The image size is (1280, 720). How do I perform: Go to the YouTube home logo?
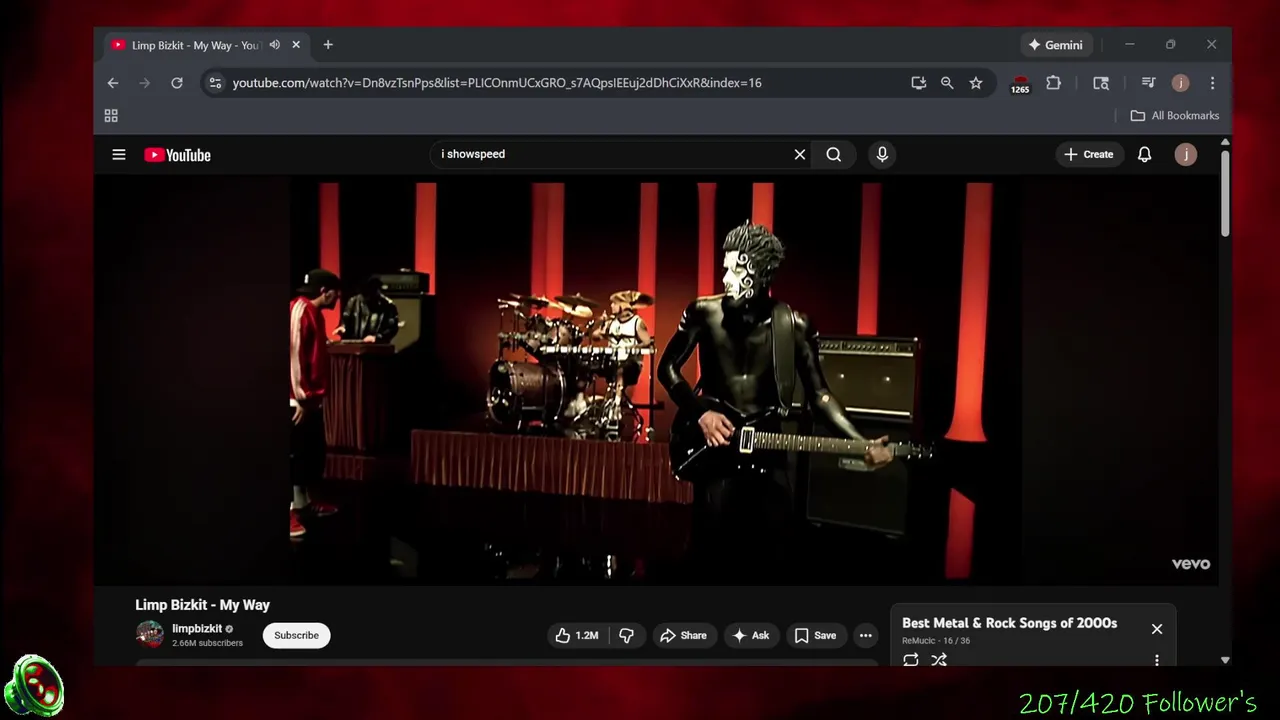point(177,155)
